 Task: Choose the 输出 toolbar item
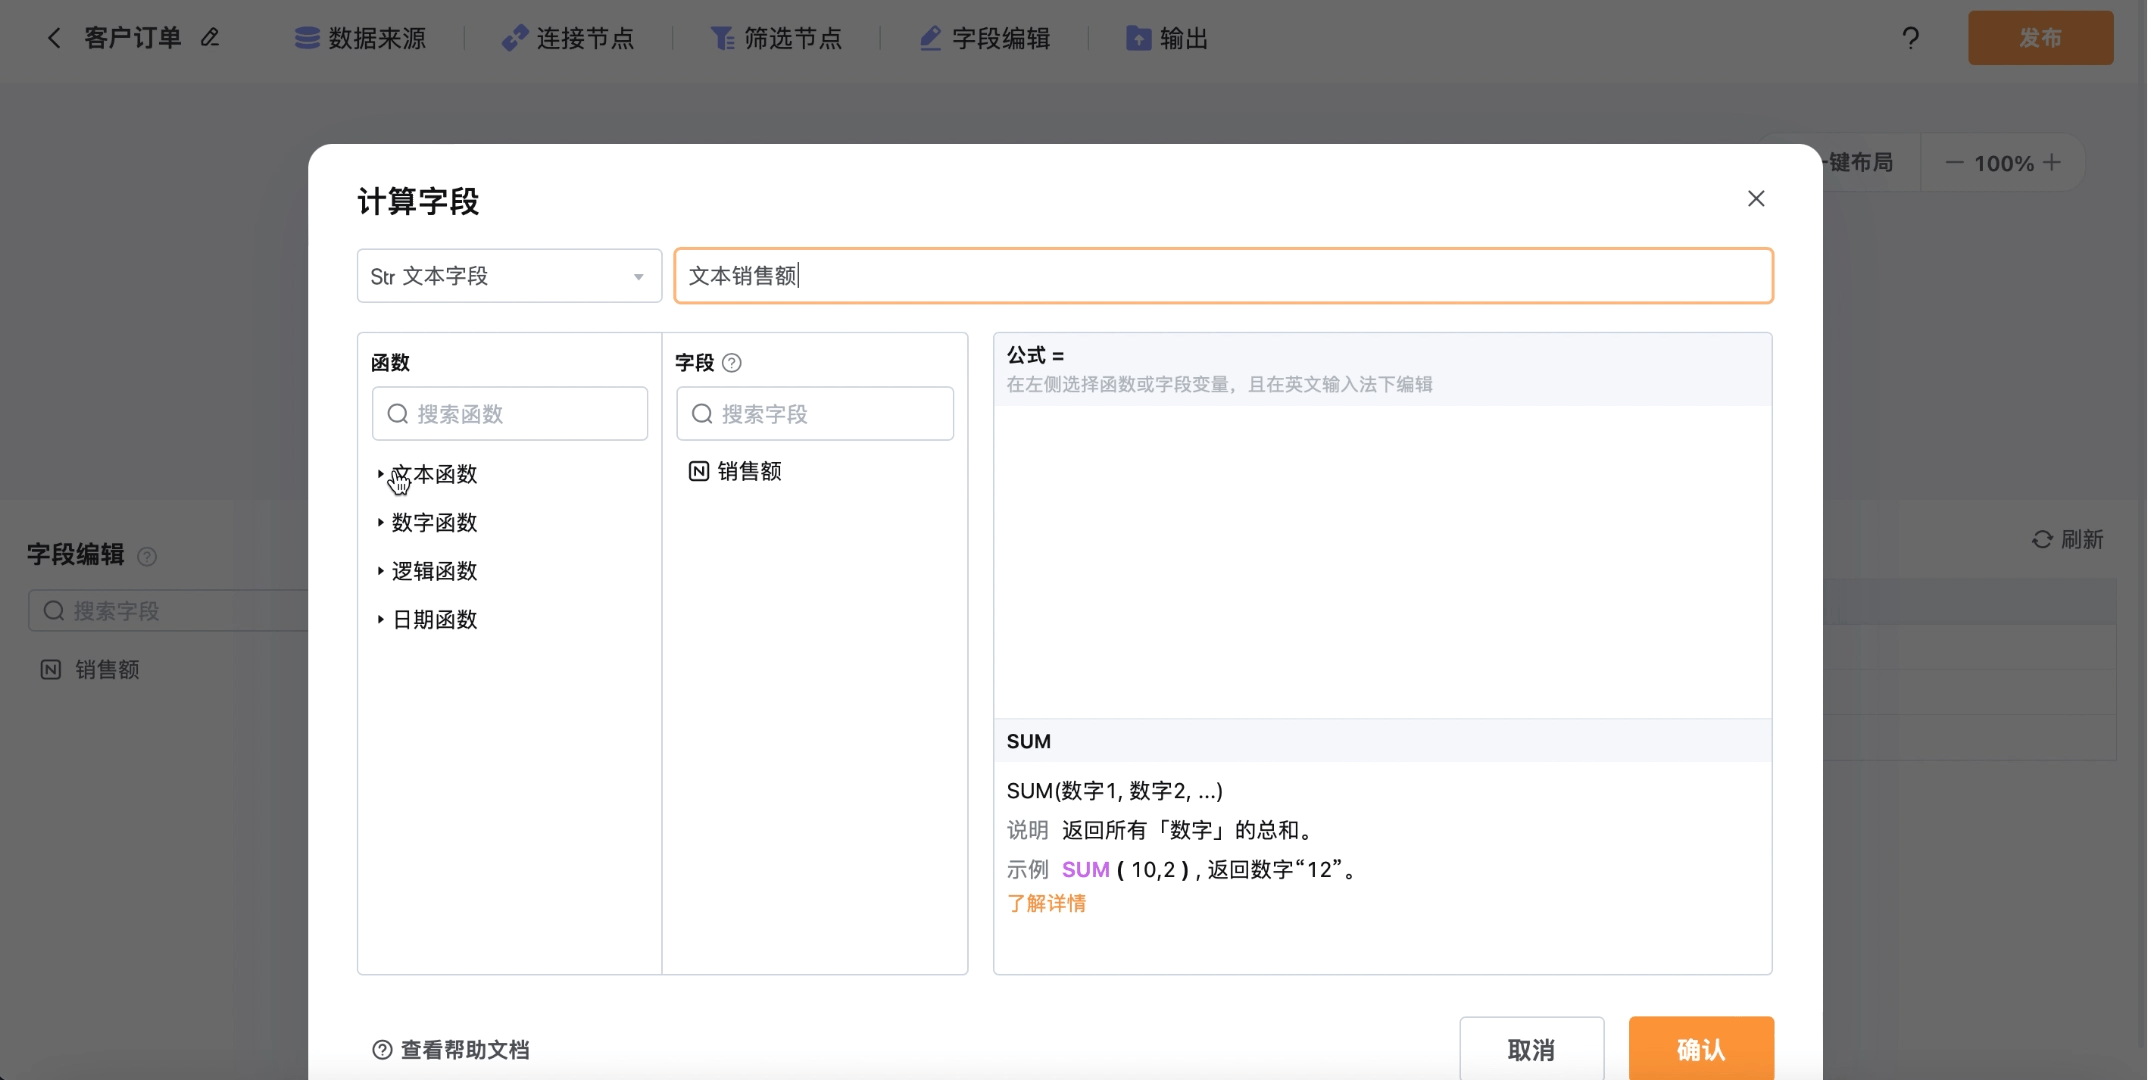(x=1167, y=38)
